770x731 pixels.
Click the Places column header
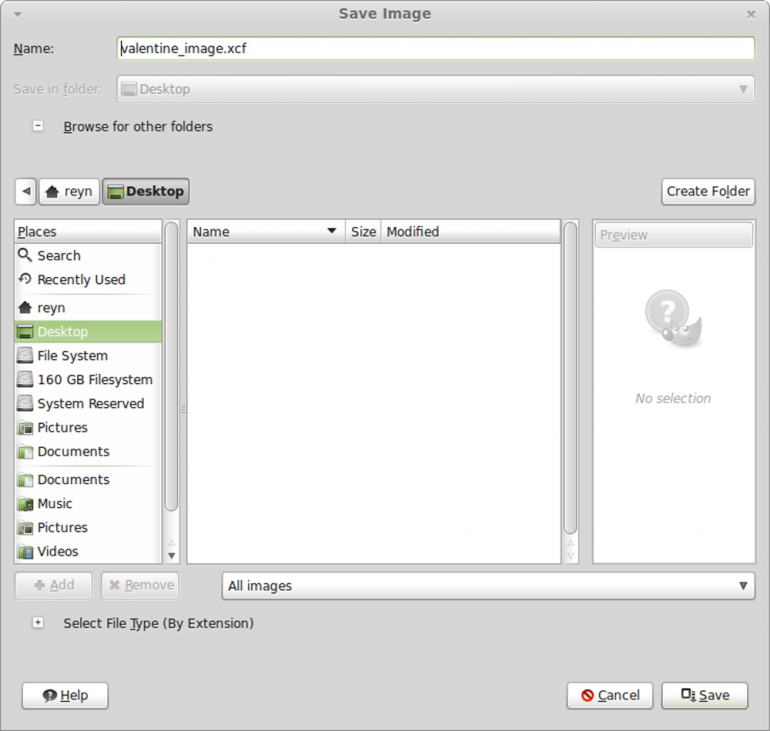pyautogui.click(x=88, y=232)
